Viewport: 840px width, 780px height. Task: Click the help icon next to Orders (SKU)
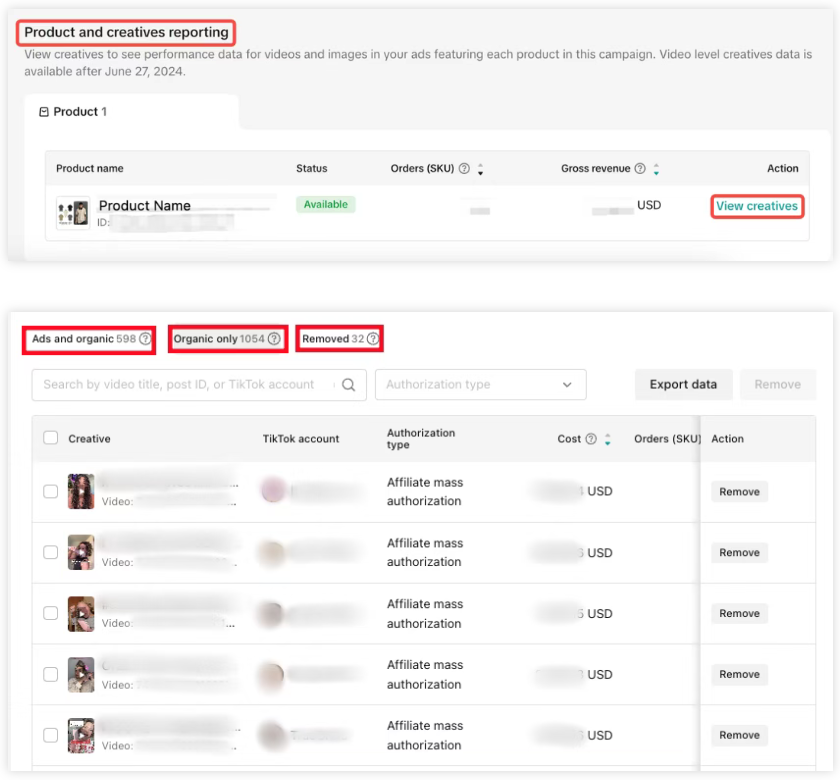click(464, 169)
